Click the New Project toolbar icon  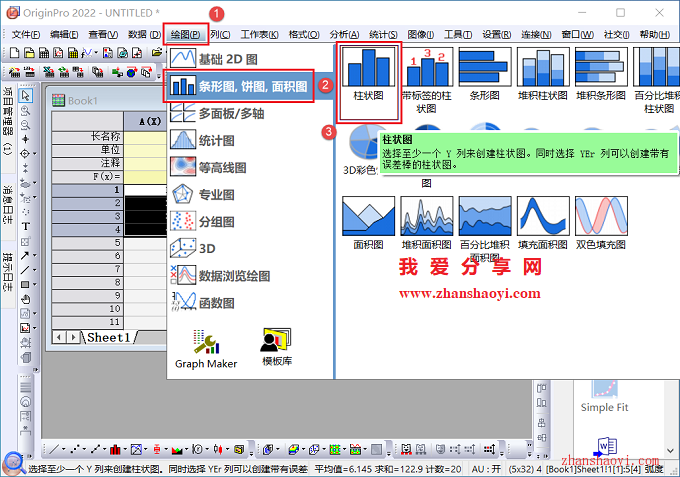14,53
